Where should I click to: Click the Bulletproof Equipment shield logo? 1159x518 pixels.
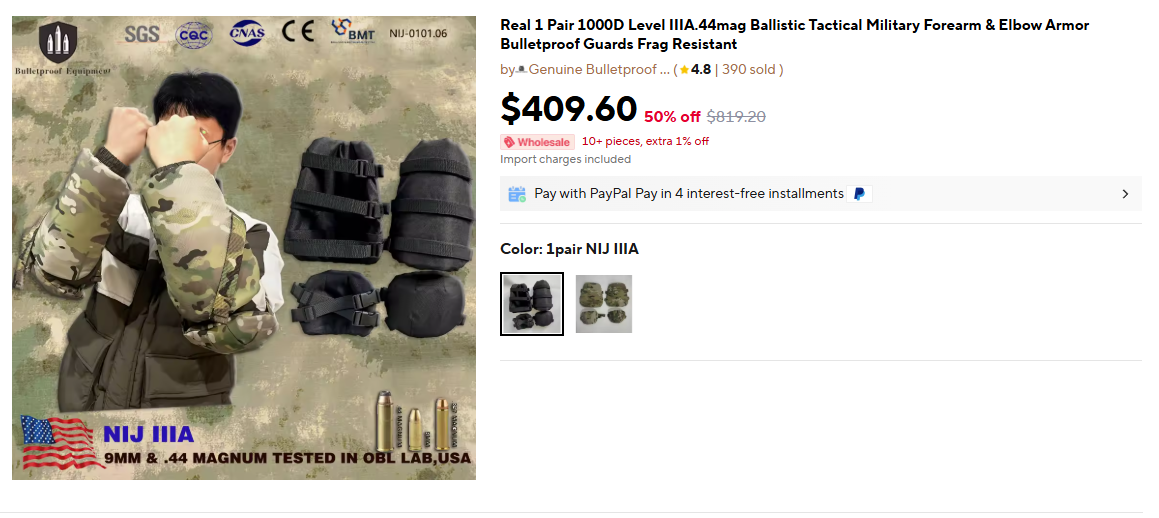(58, 42)
